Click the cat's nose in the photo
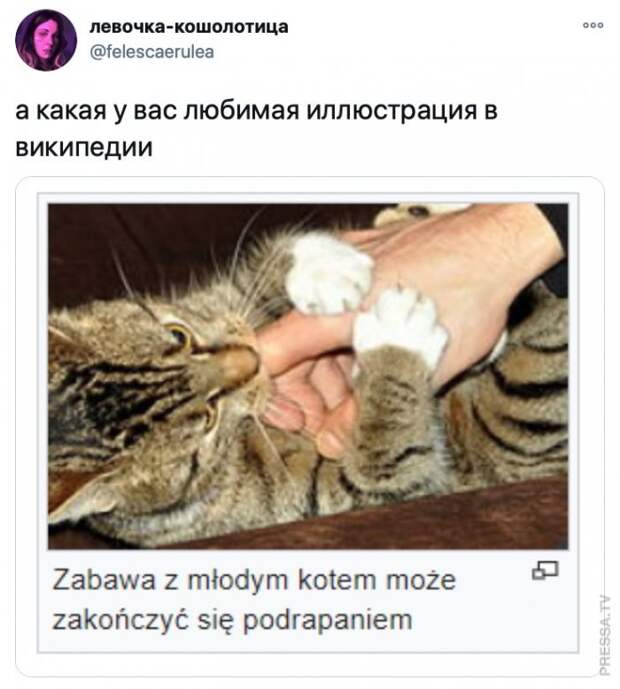 click(239, 364)
